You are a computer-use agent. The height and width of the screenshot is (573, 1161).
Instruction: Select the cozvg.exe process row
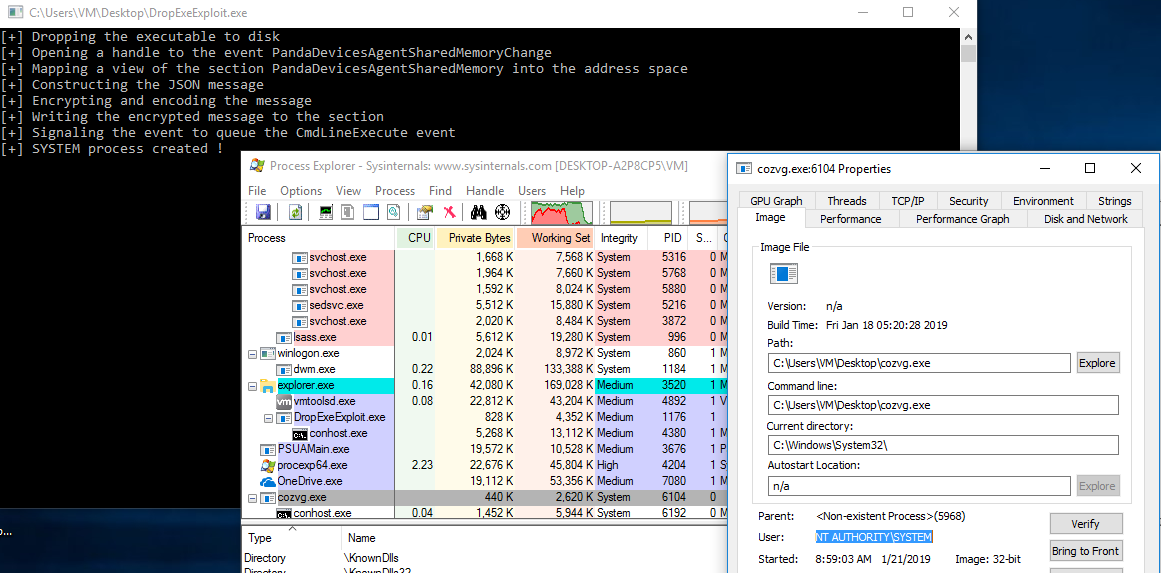[486, 497]
